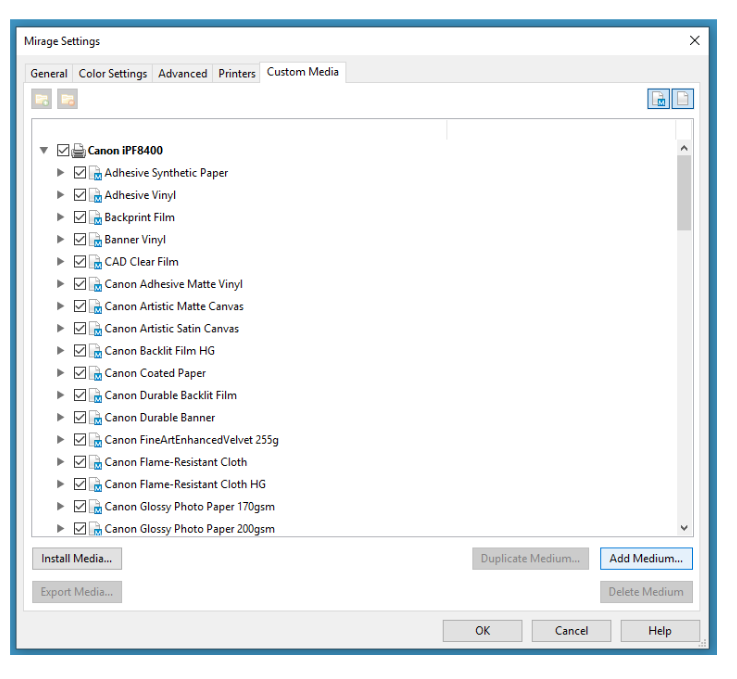Toggle the Canon Flame-Resistant Cloth checkbox
The height and width of the screenshot is (679, 737).
[x=80, y=462]
